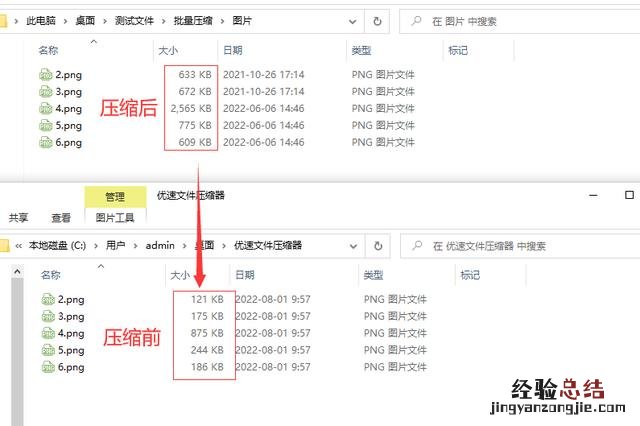The height and width of the screenshot is (426, 640).
Task: Click the 244 KB size cell
Action: click(x=207, y=350)
